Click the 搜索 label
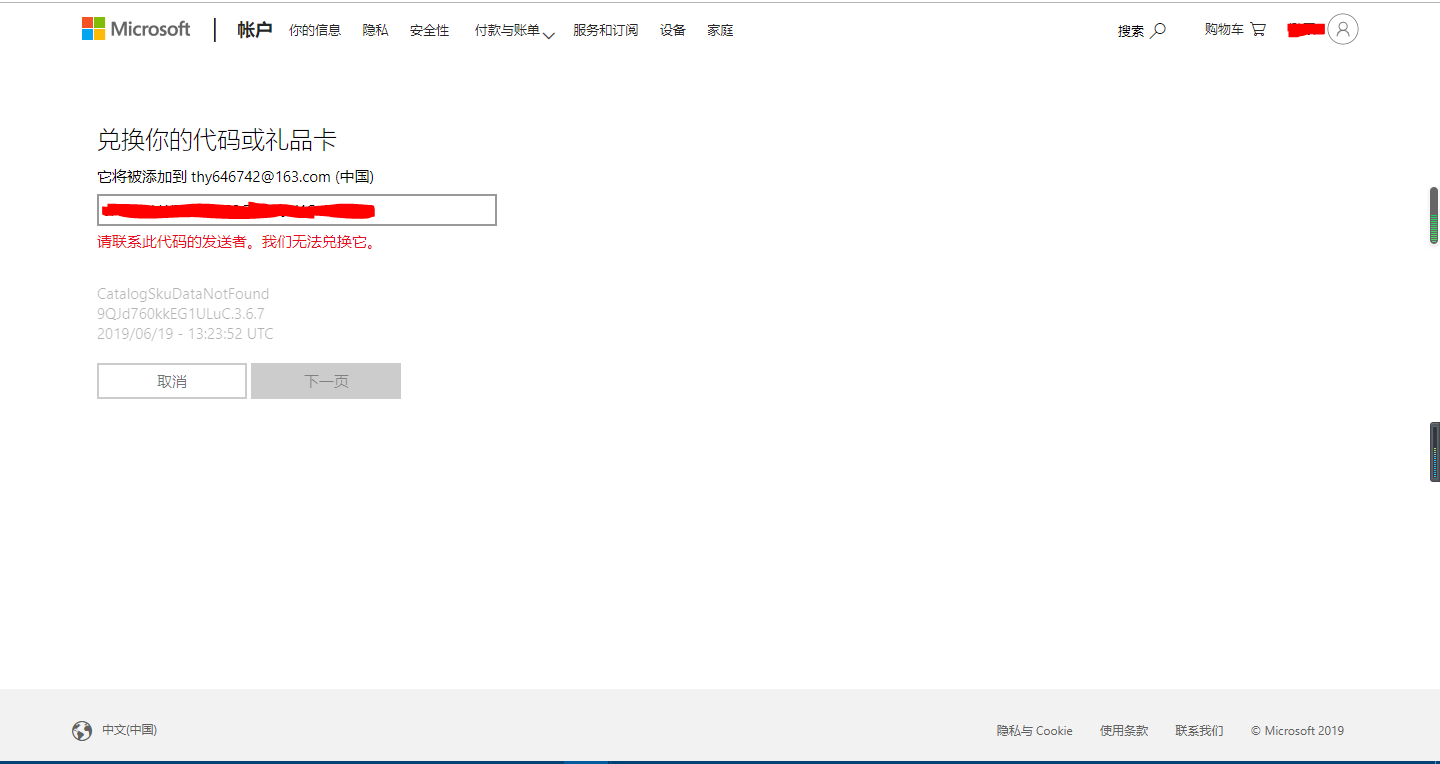This screenshot has width=1440, height=764. click(1131, 31)
